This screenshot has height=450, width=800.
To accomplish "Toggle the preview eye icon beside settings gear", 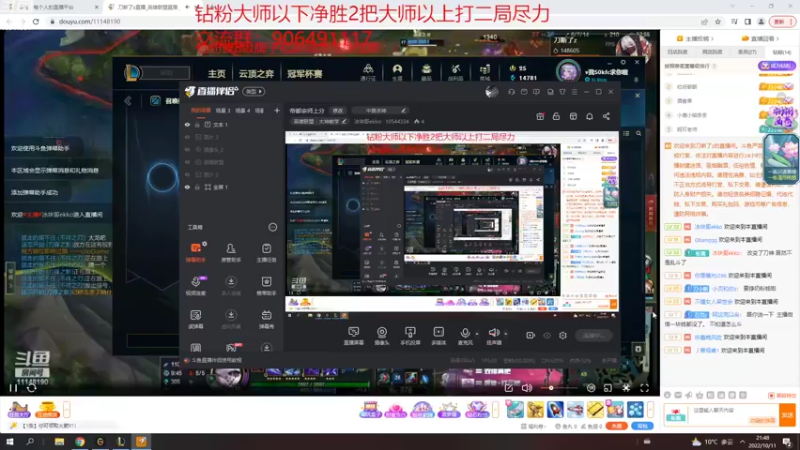I will (x=547, y=336).
